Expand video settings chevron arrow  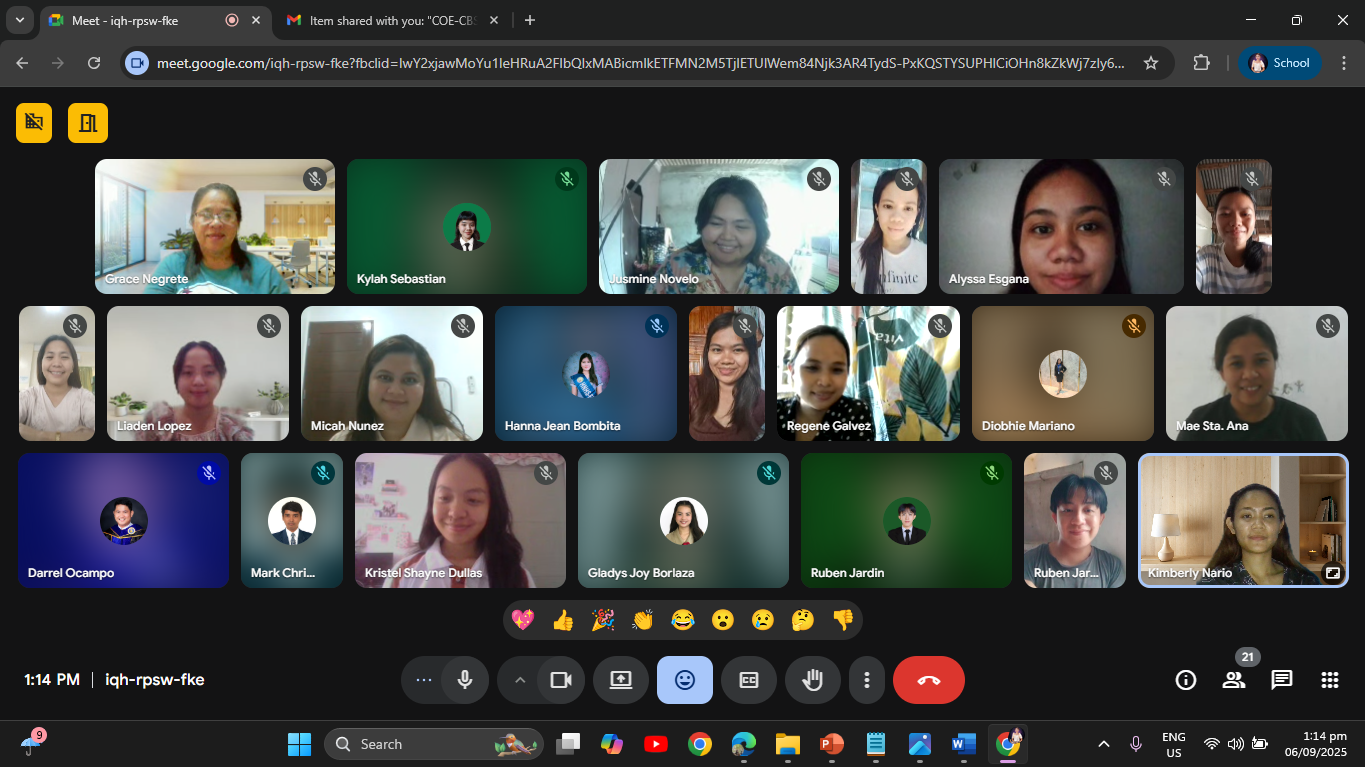(519, 680)
